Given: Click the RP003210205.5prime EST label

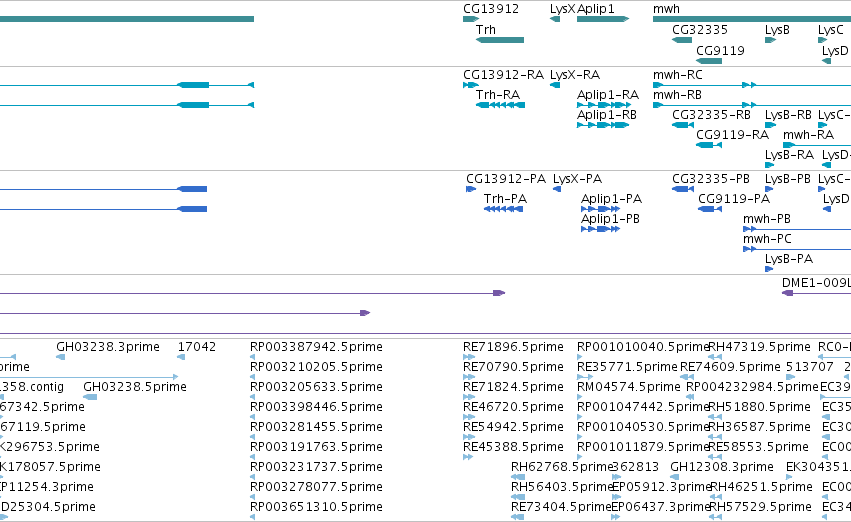Looking at the screenshot, I should (316, 367).
